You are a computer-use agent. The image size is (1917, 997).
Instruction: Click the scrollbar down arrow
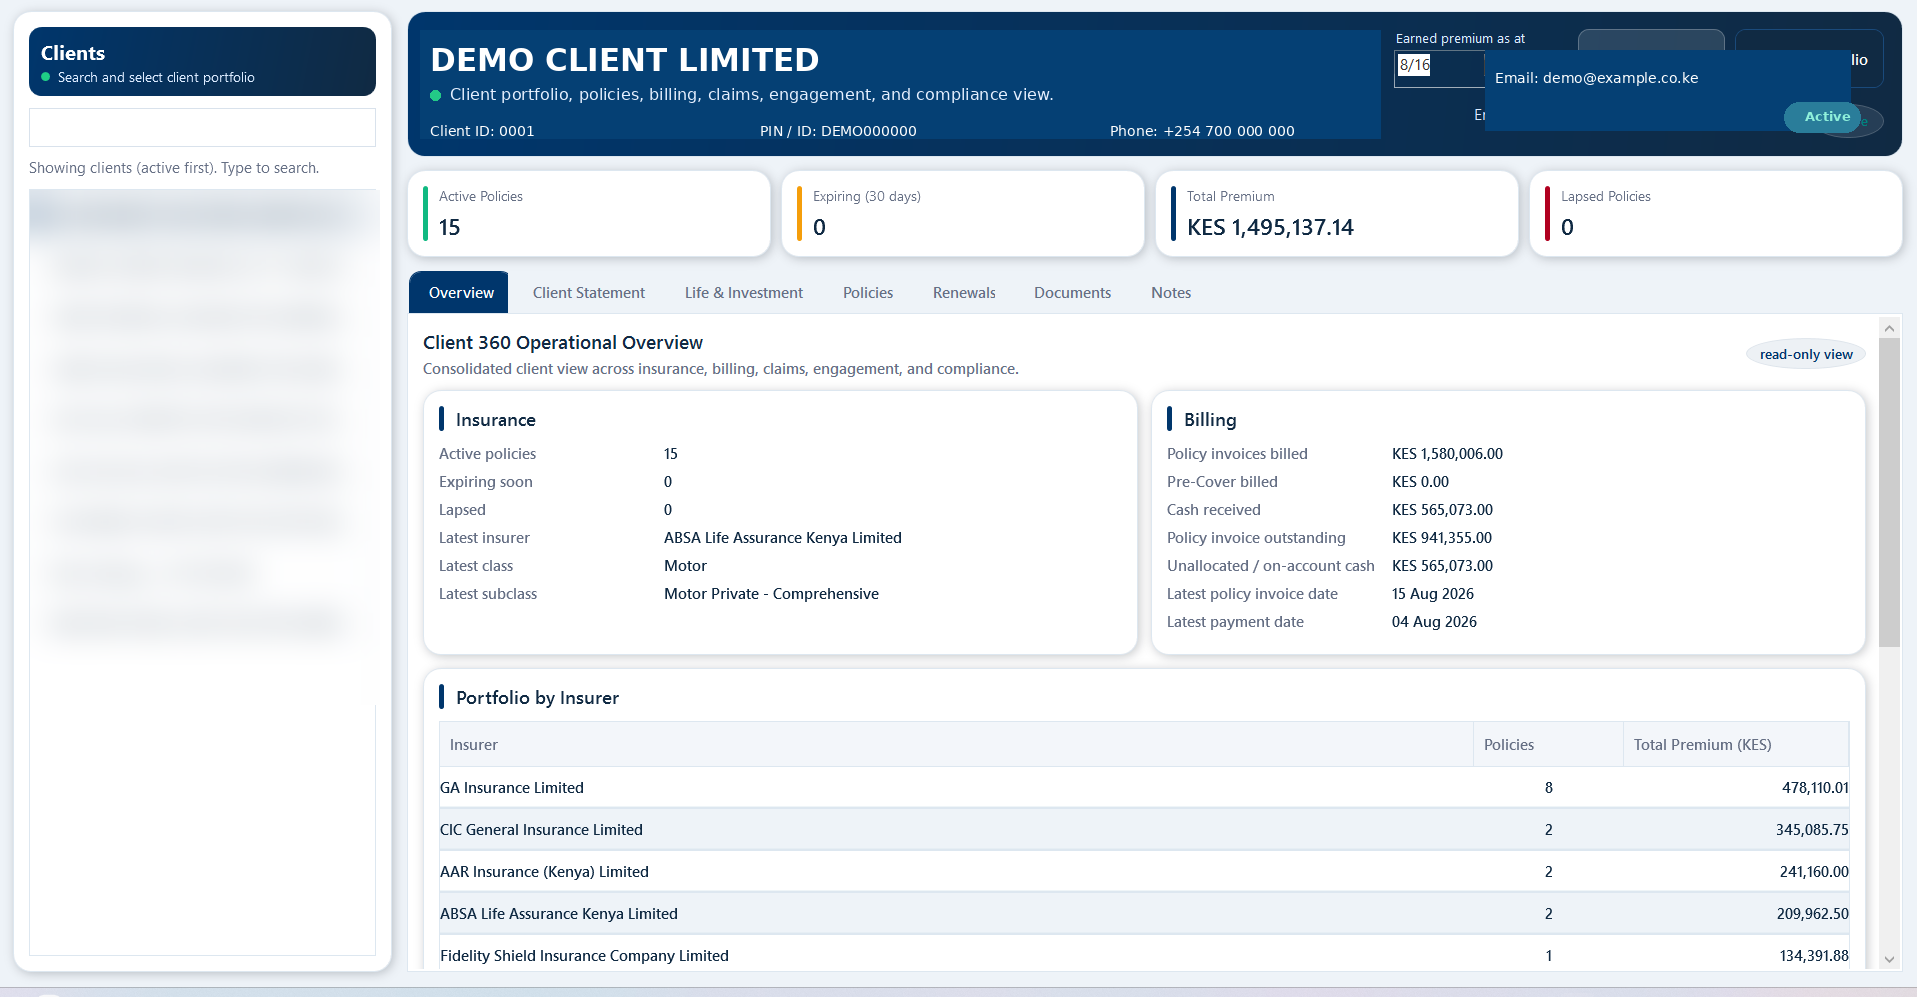click(x=1889, y=959)
